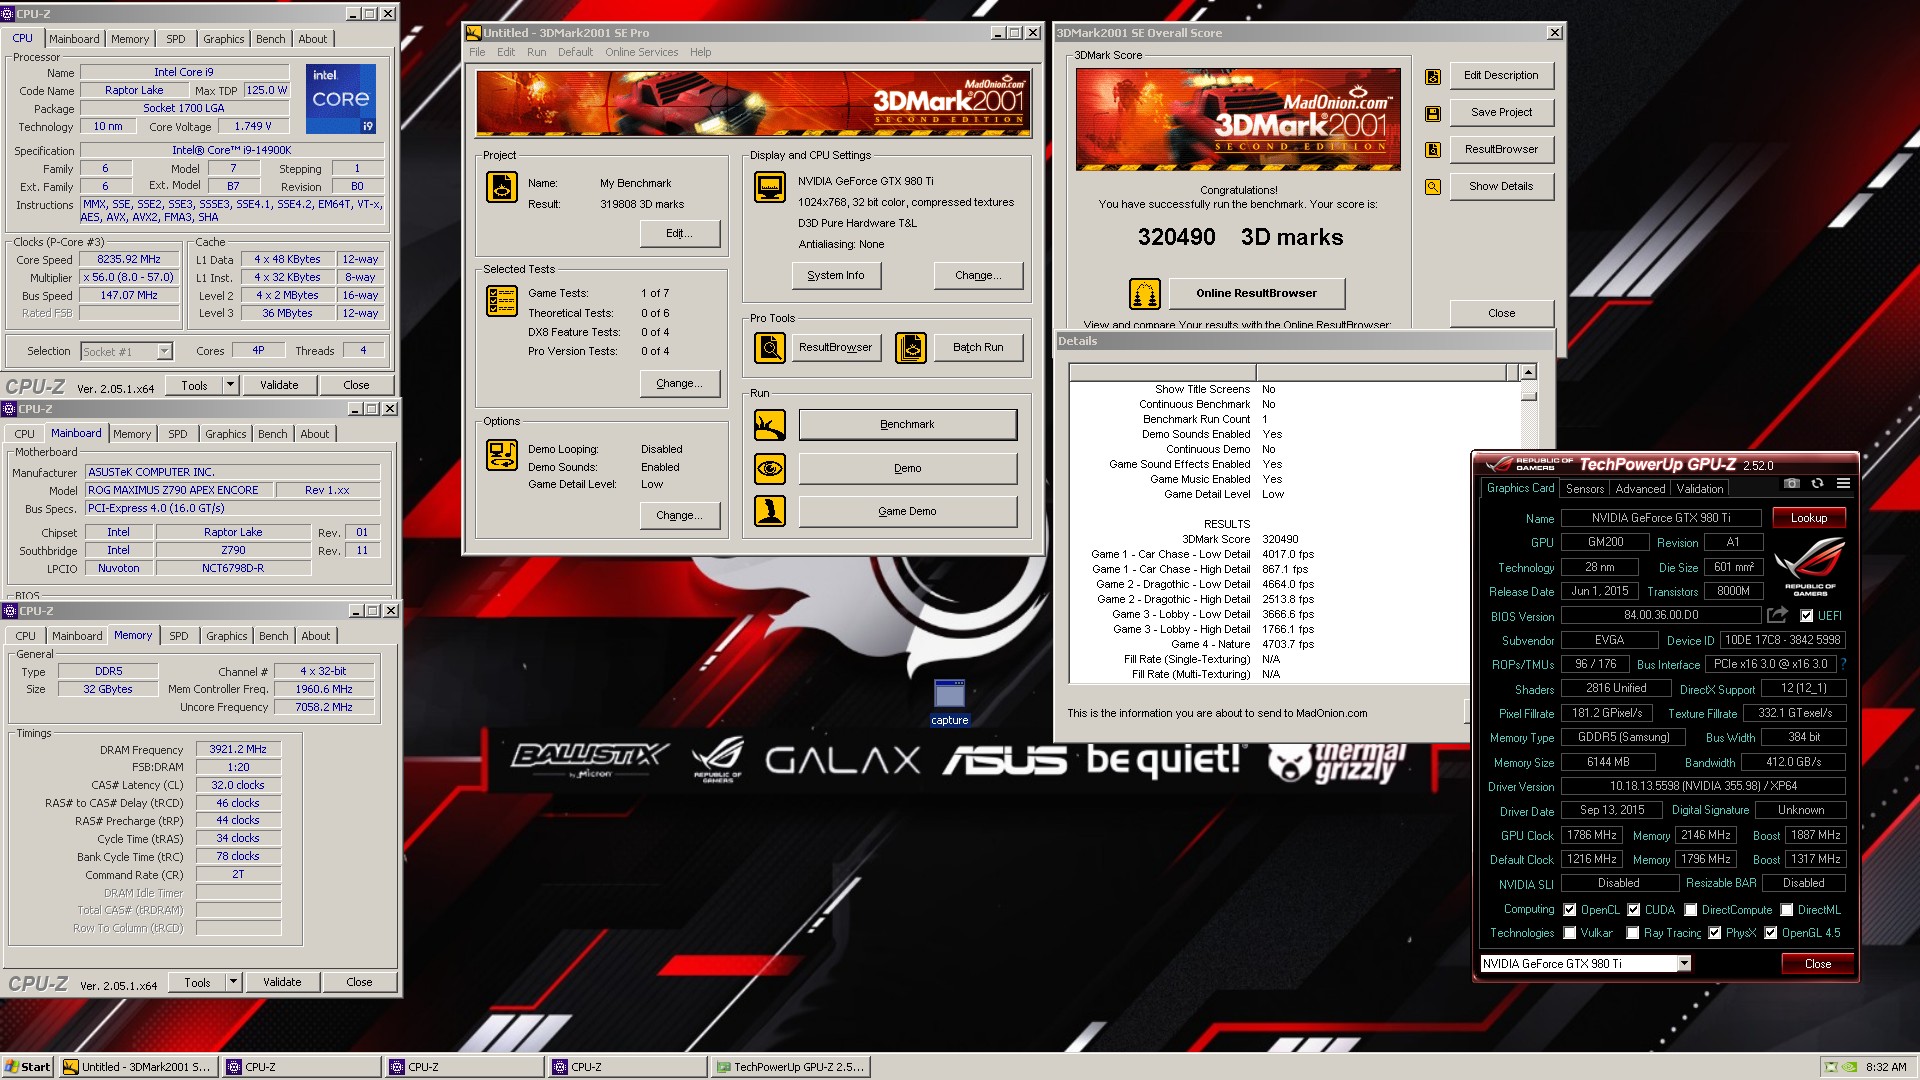Click the NVIDIA system tray icon
The height and width of the screenshot is (1080, 1920).
(x=1849, y=1067)
